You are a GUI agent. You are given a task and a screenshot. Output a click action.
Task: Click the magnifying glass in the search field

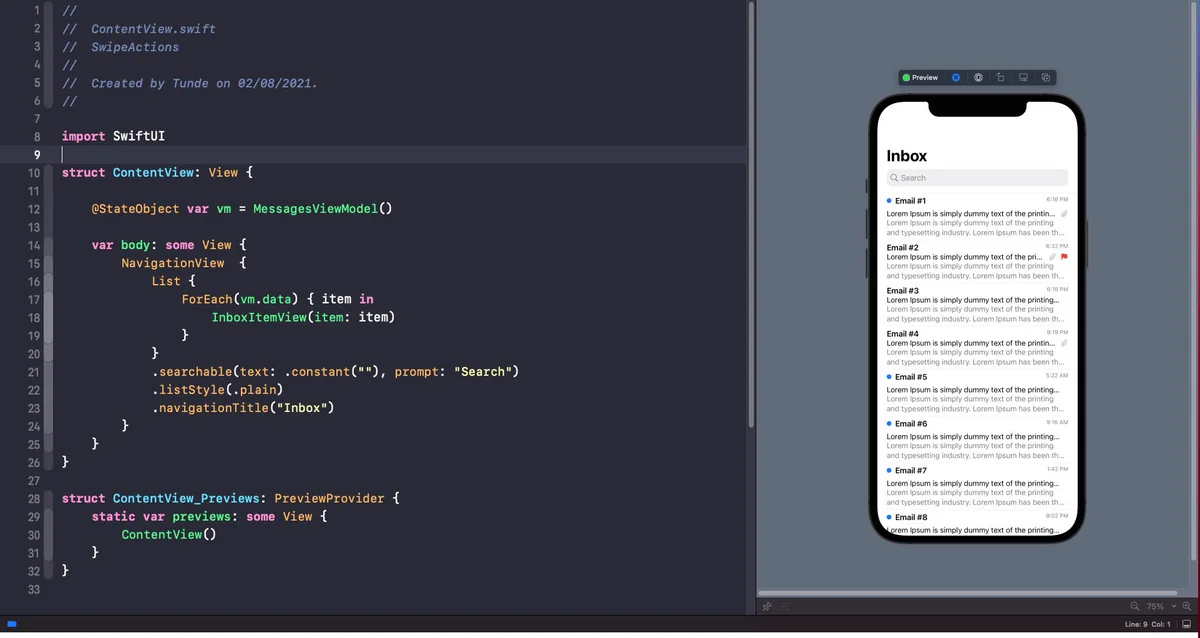coord(895,178)
